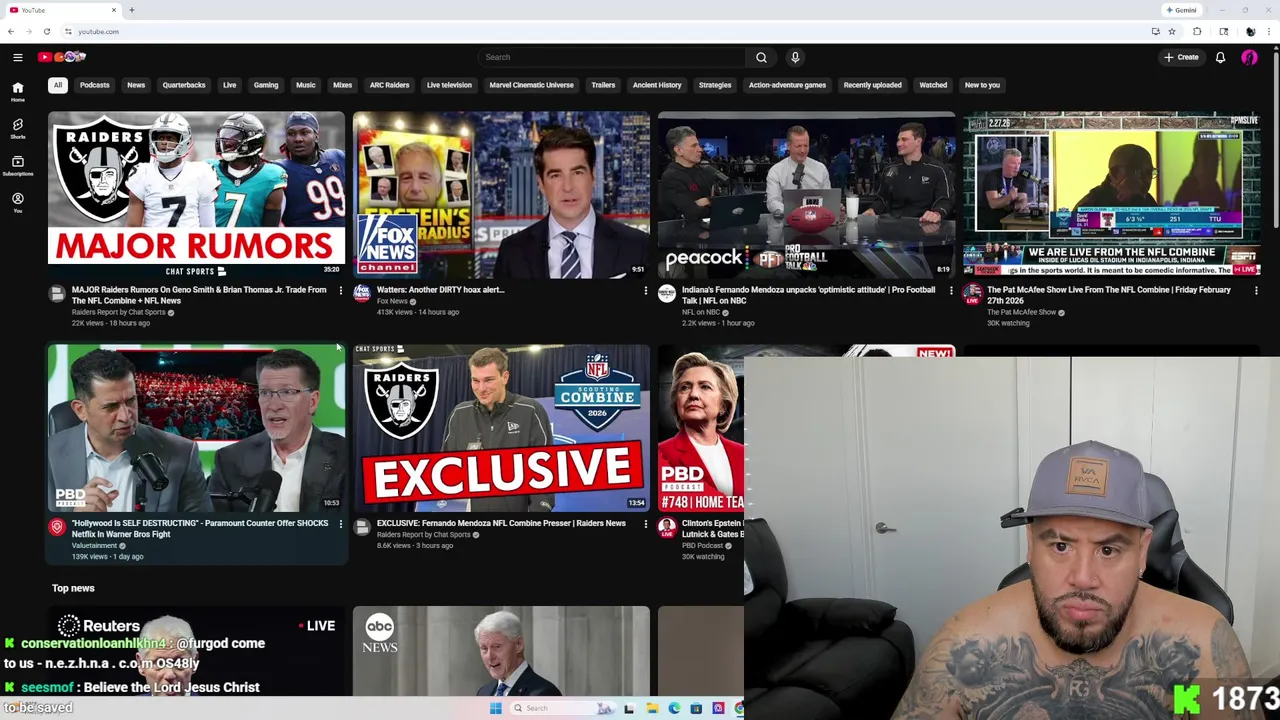Filter by the Gaming chip
Screen dimensions: 1280x720
tap(266, 85)
